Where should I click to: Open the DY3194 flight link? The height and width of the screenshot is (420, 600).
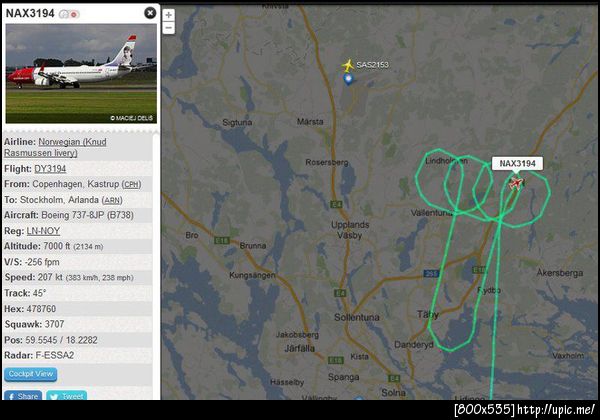(50, 169)
